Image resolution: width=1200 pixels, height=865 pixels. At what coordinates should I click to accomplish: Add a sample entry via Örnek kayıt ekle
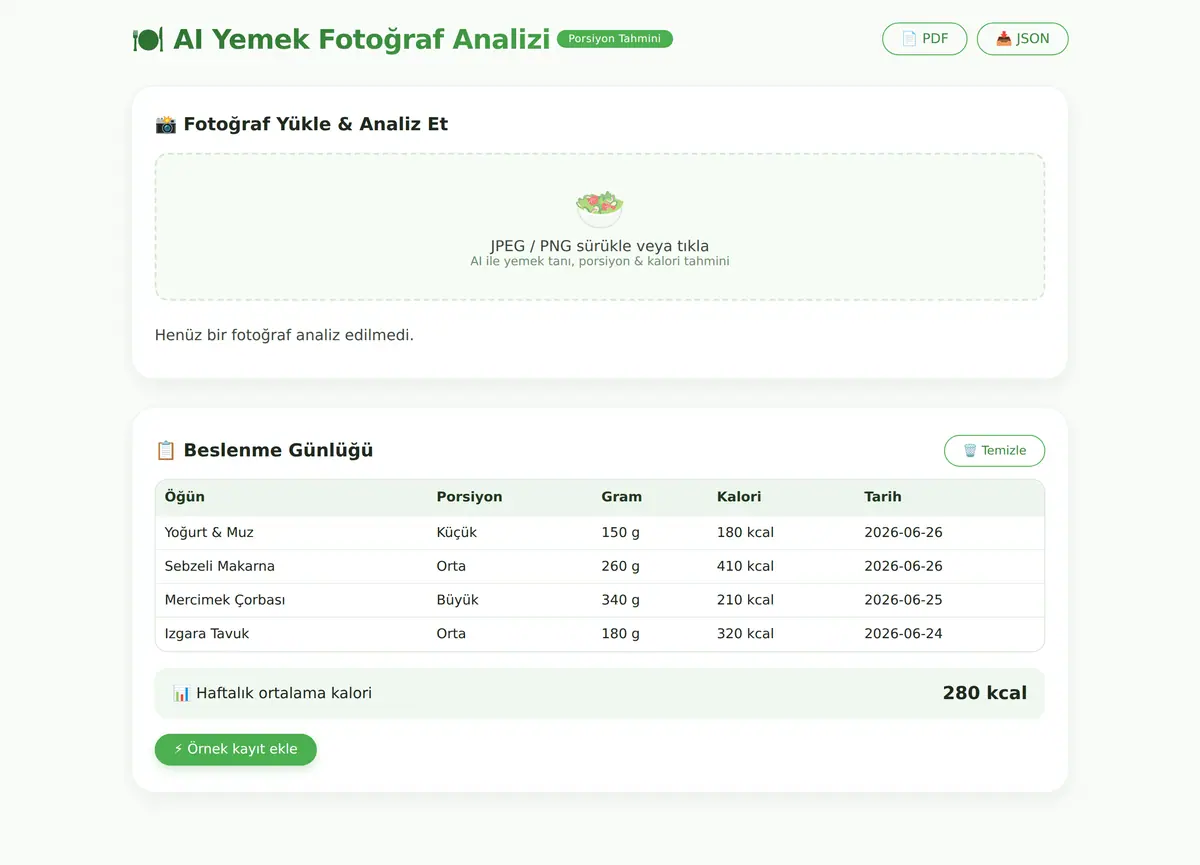tap(236, 749)
